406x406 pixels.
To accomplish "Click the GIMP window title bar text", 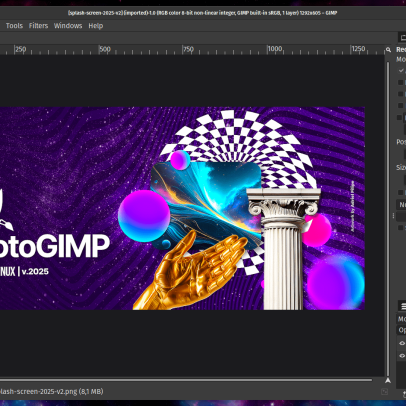I will 202,13.
